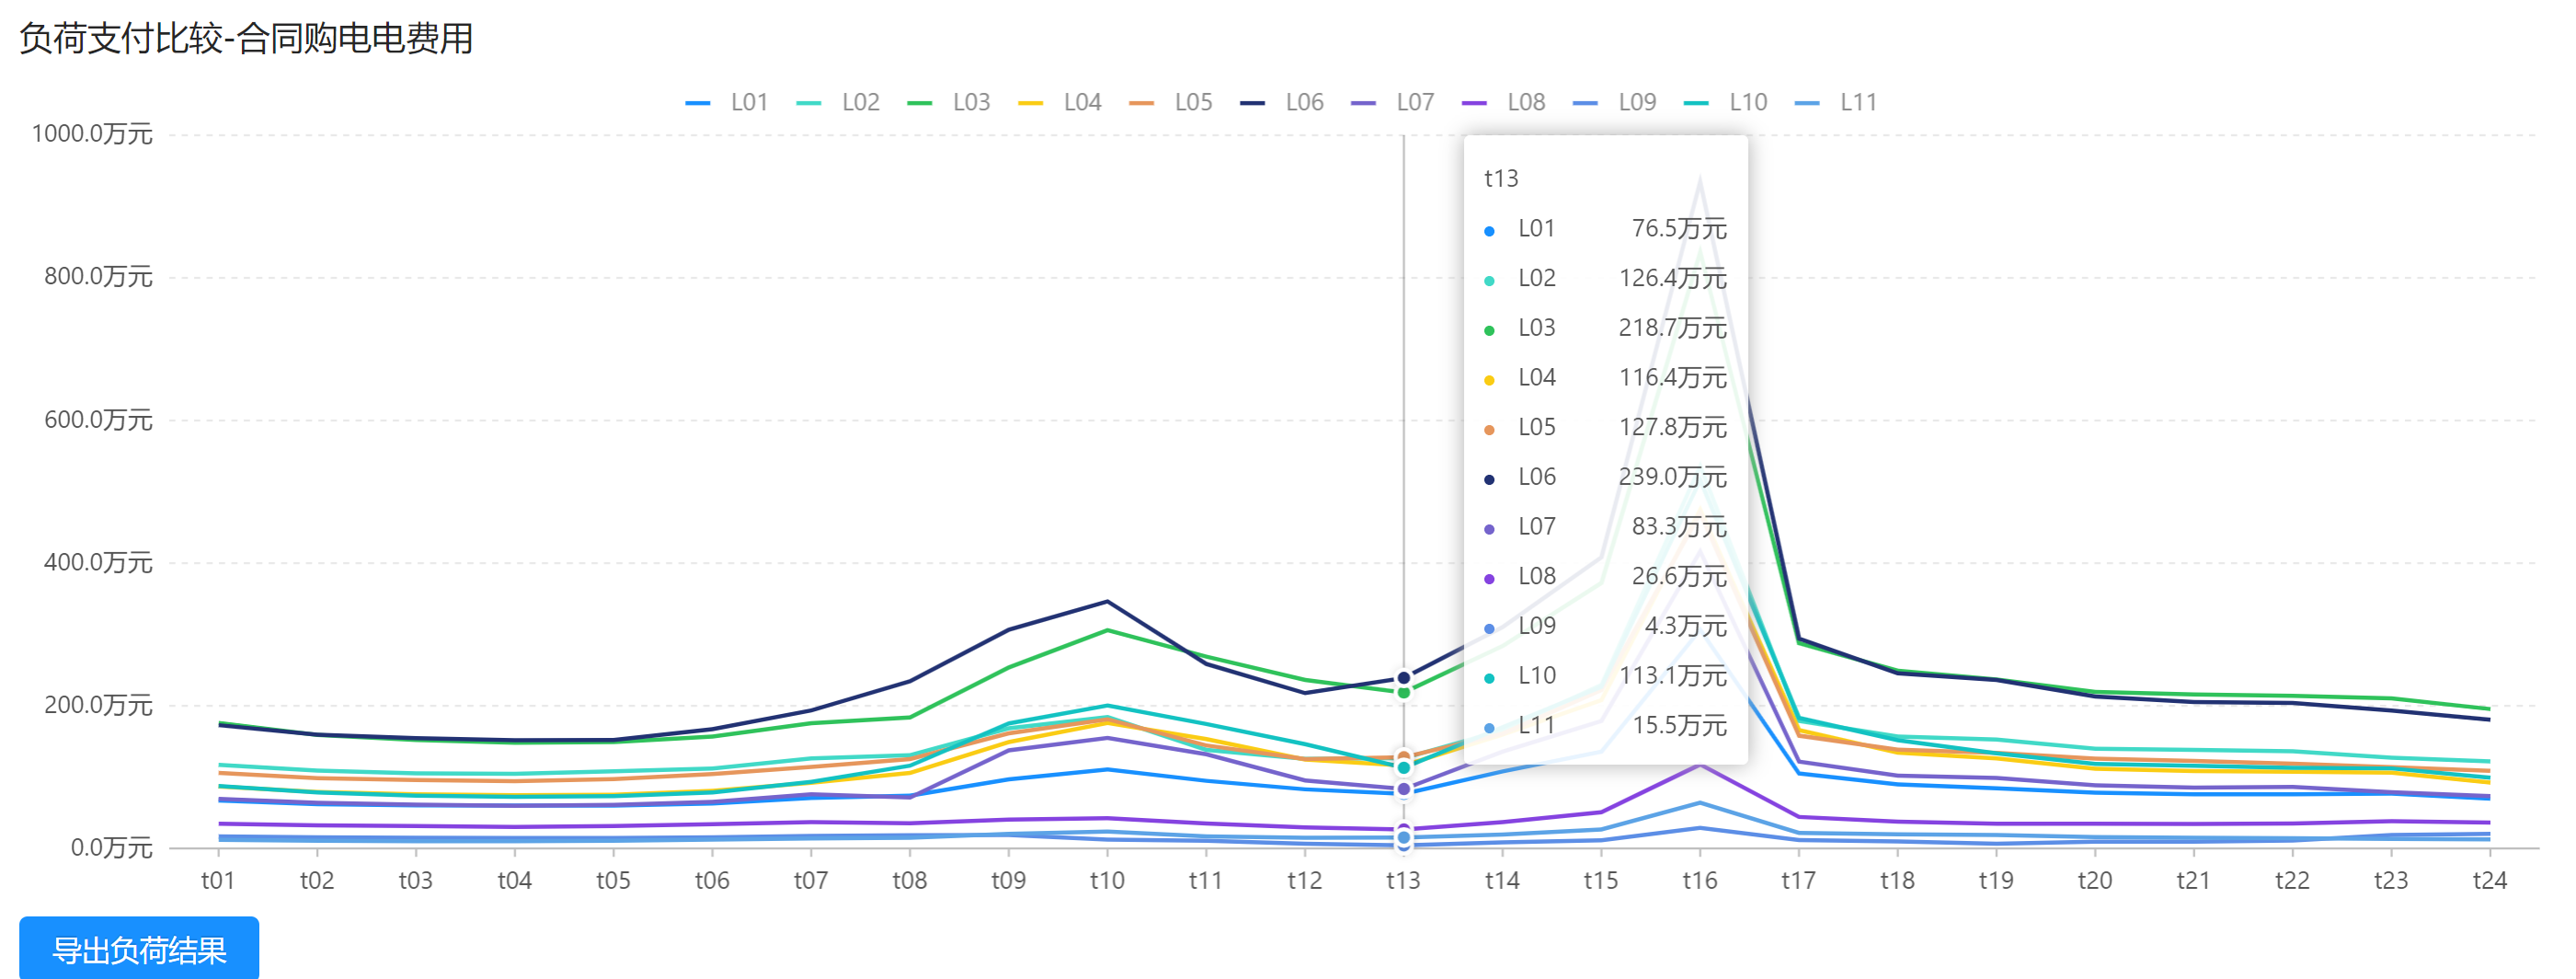Click tooltip header t13
Screen dimensions: 2576x979
(x=1501, y=179)
